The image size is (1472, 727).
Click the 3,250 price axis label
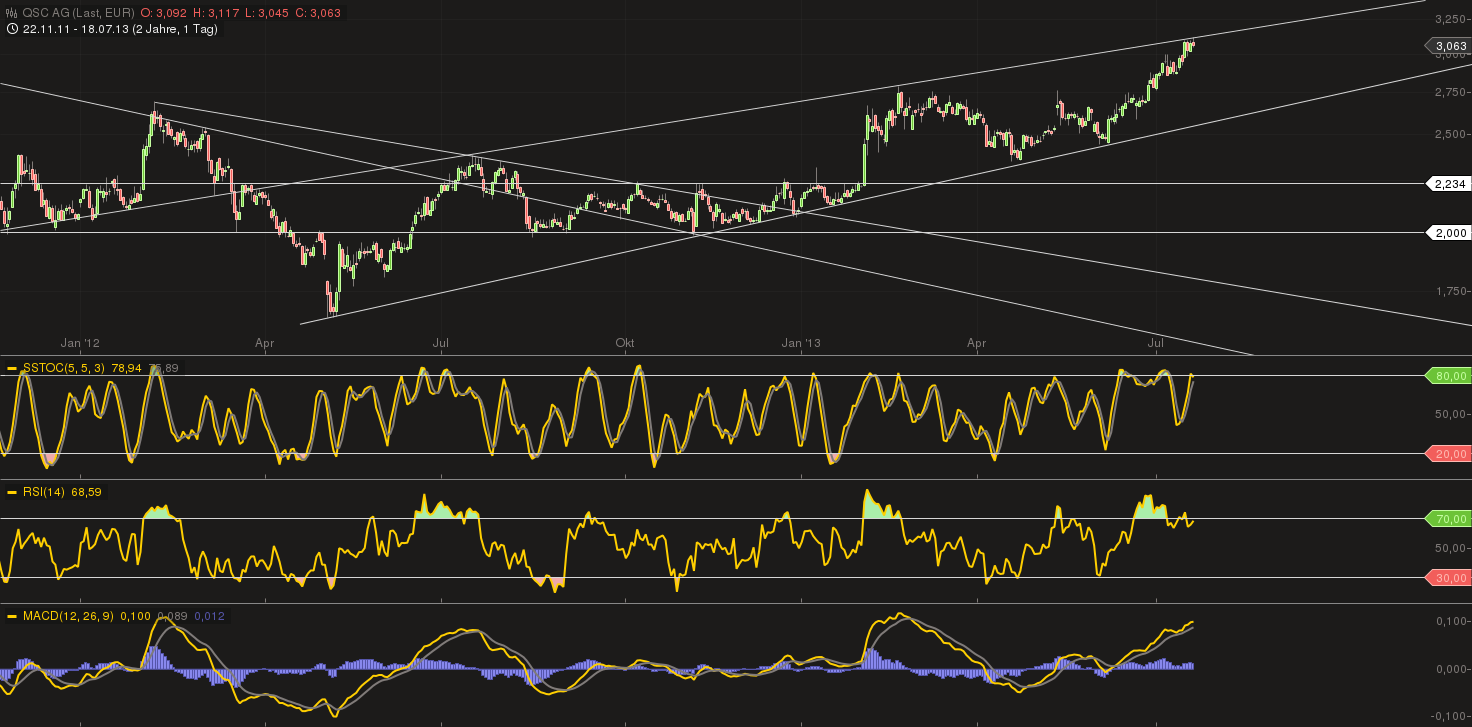(x=1450, y=19)
